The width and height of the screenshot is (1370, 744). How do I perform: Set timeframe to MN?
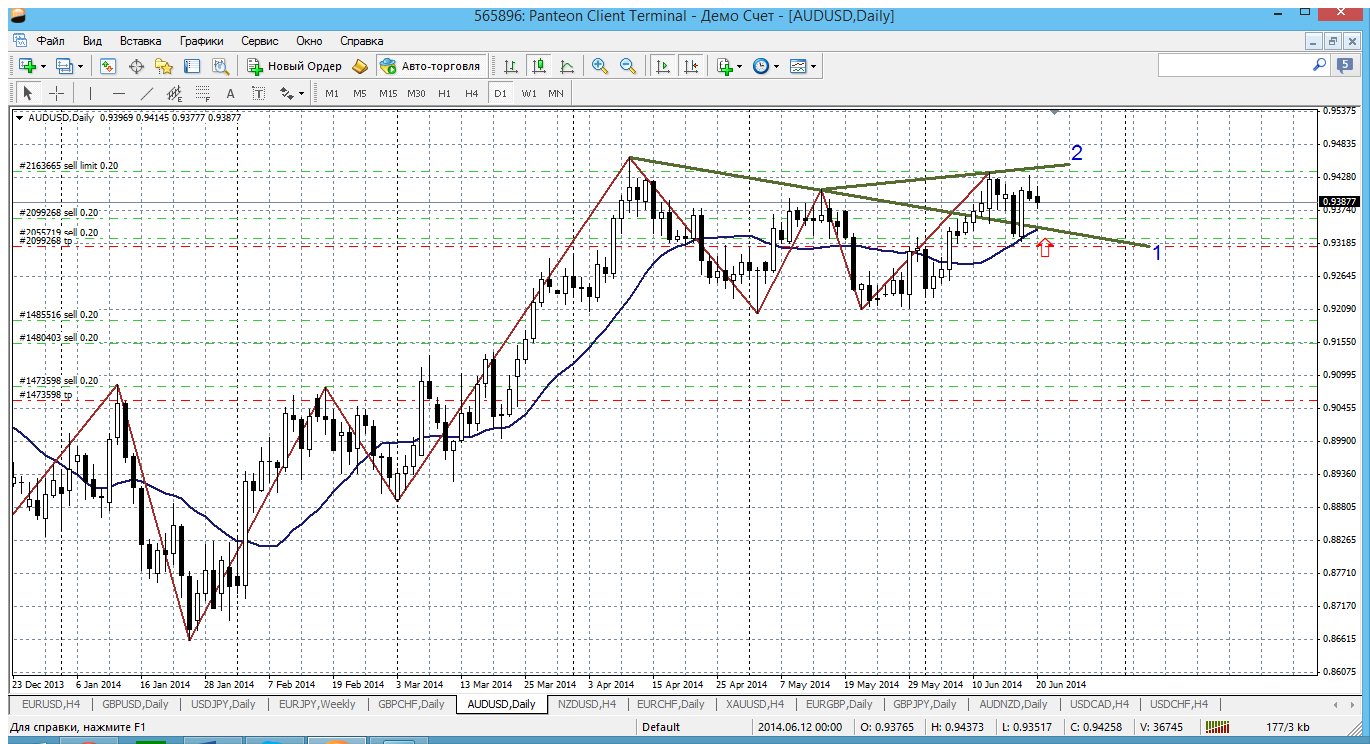click(x=556, y=93)
